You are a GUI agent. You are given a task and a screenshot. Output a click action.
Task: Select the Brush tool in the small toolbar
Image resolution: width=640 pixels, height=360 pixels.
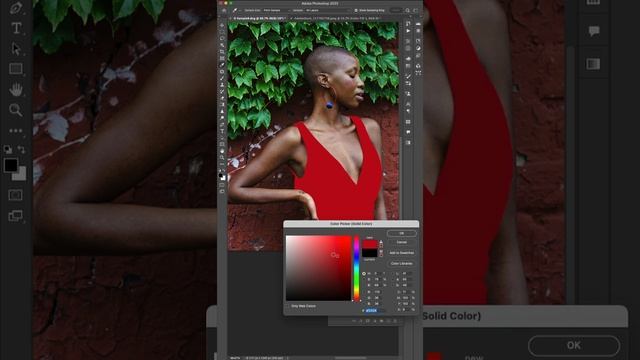[x=222, y=78]
